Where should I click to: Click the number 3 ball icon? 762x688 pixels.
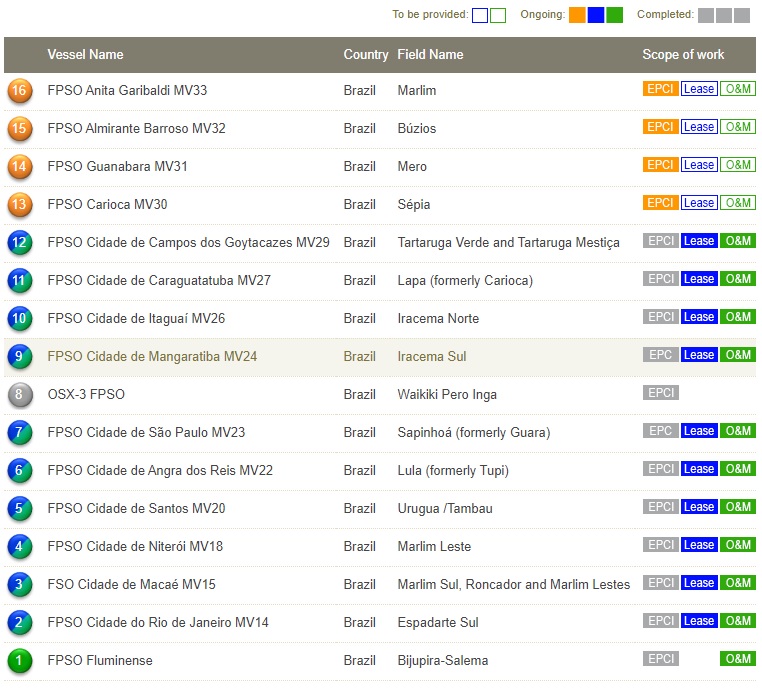coord(19,585)
